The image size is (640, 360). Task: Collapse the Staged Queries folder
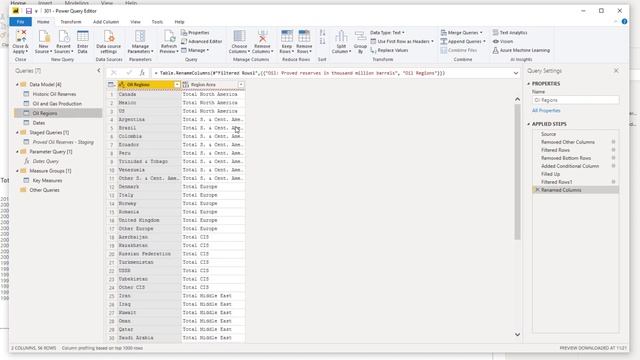[17, 133]
